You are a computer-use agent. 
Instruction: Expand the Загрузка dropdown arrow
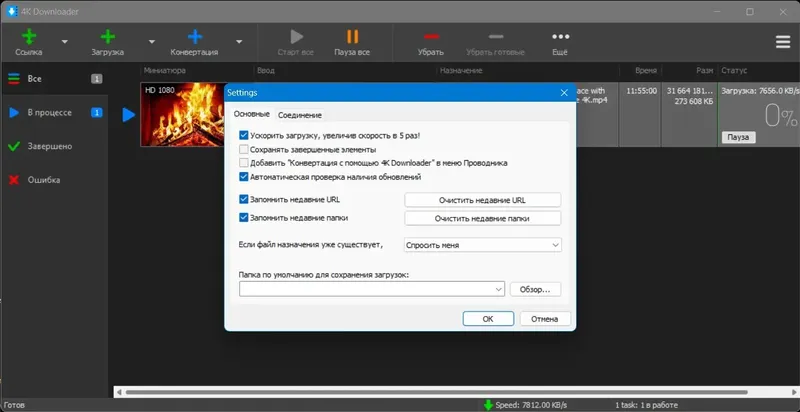pos(152,42)
